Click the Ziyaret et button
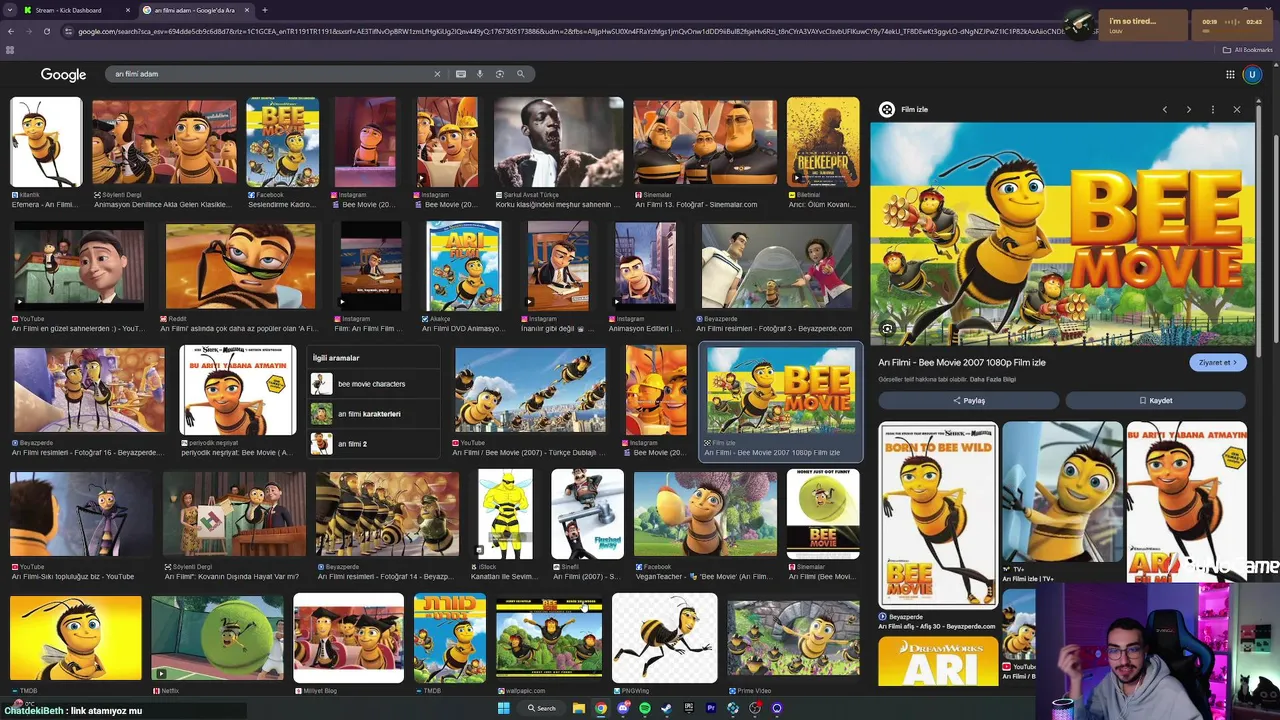Screen dimensions: 1280x720 [1218, 362]
